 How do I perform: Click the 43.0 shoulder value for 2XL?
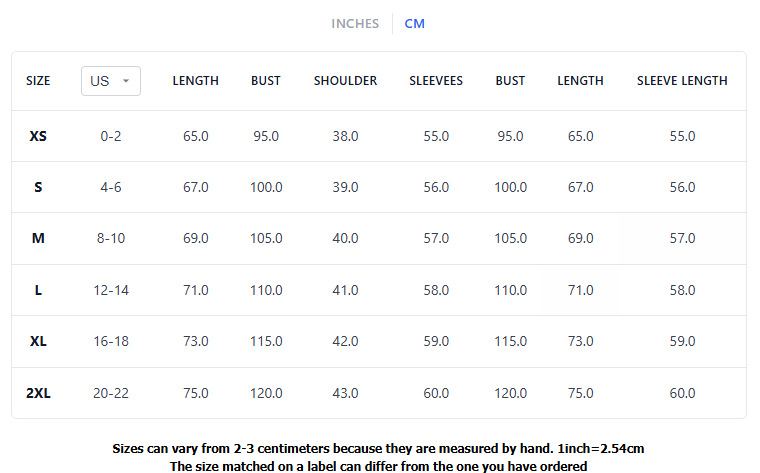click(345, 393)
